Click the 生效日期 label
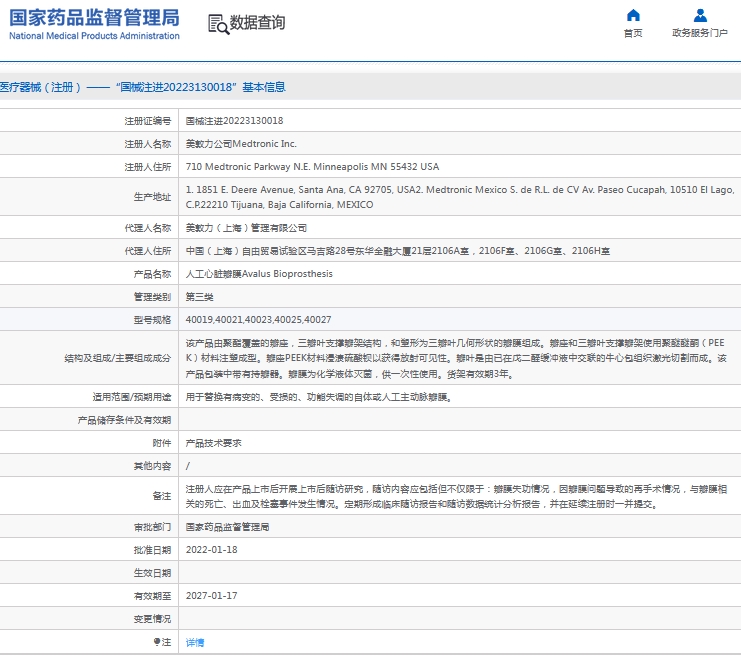This screenshot has width=741, height=656. (152, 573)
